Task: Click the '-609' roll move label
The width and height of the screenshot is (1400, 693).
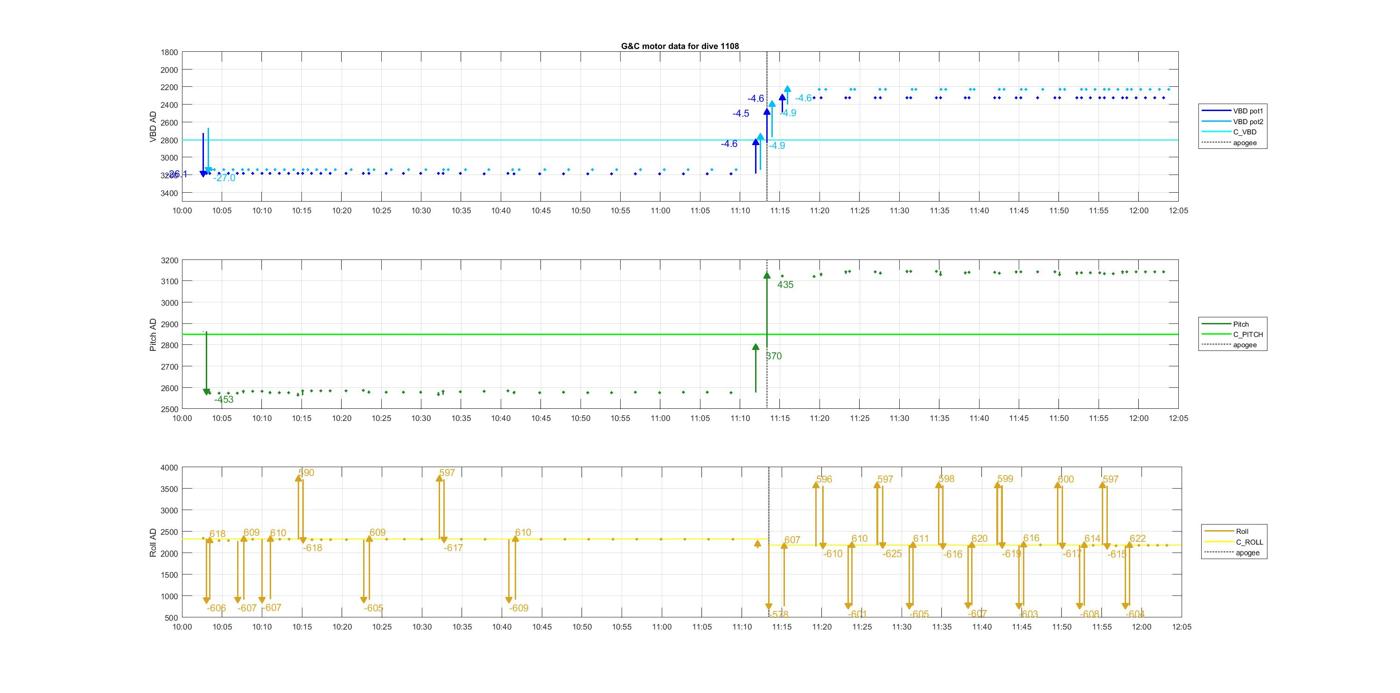Action: click(518, 608)
